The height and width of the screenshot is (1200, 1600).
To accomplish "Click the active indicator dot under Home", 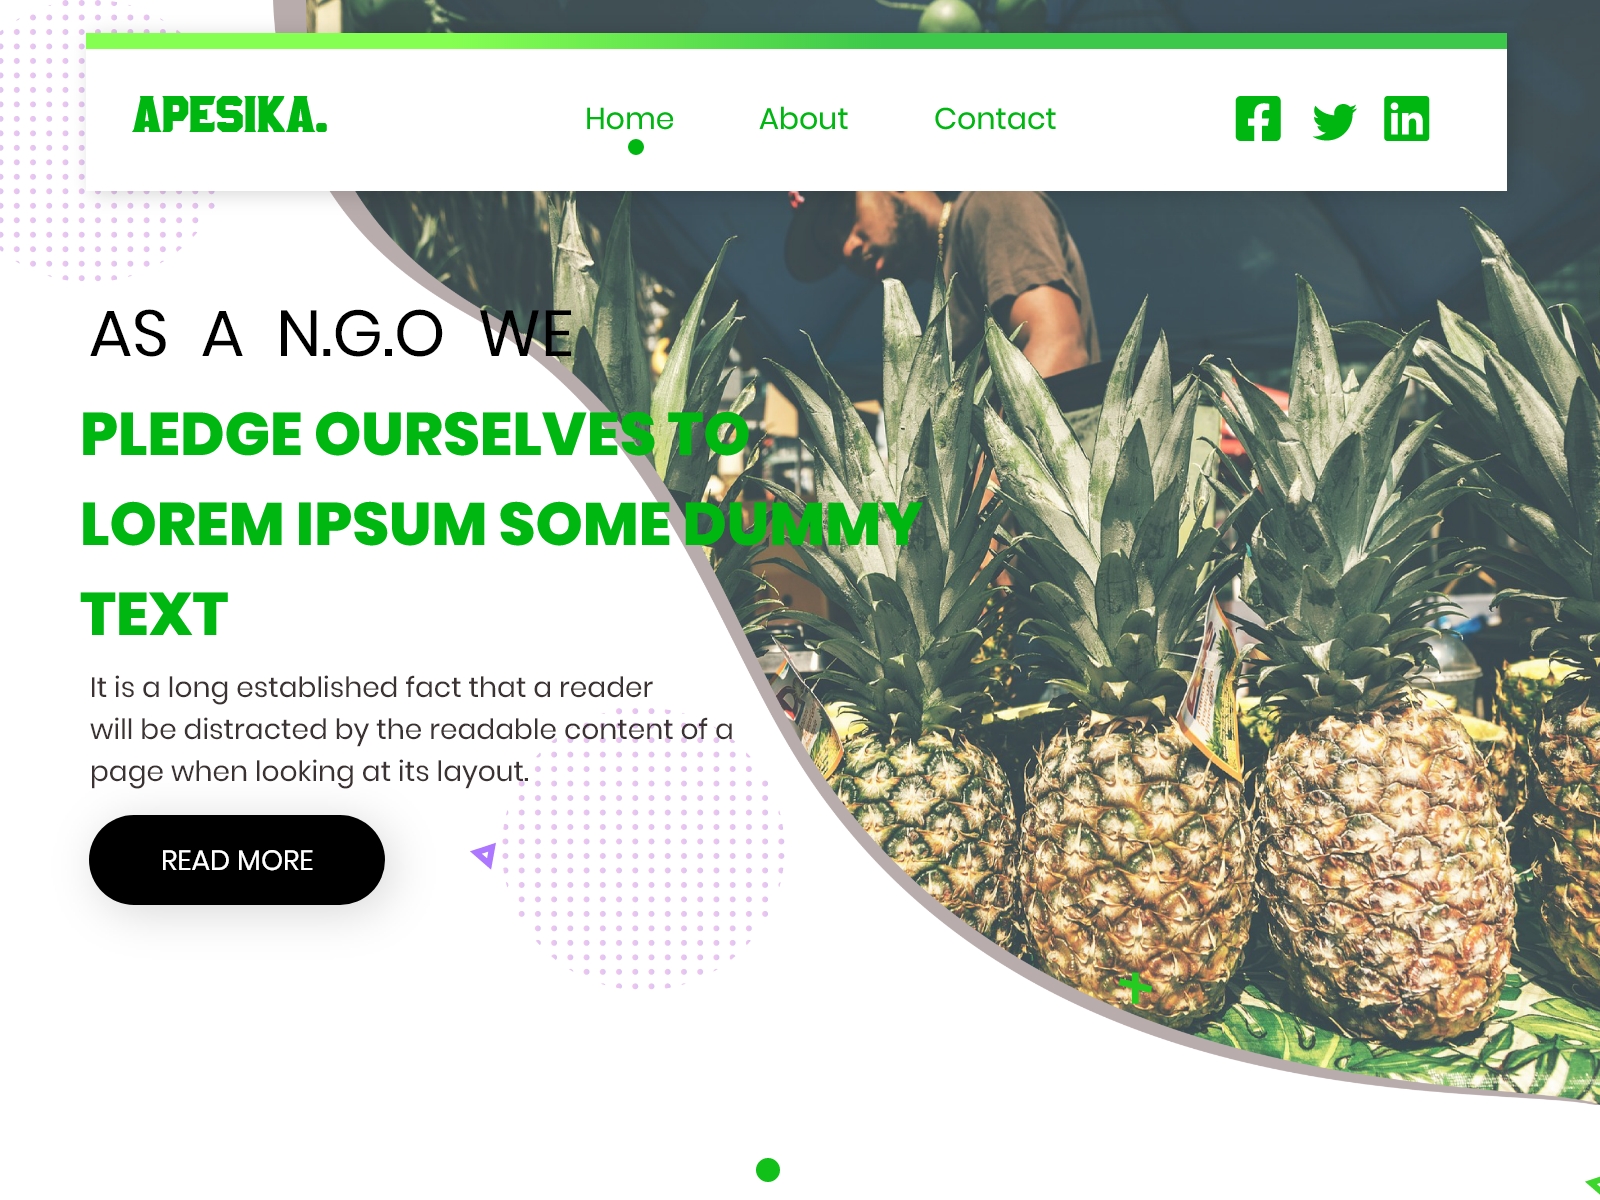I will pos(636,147).
